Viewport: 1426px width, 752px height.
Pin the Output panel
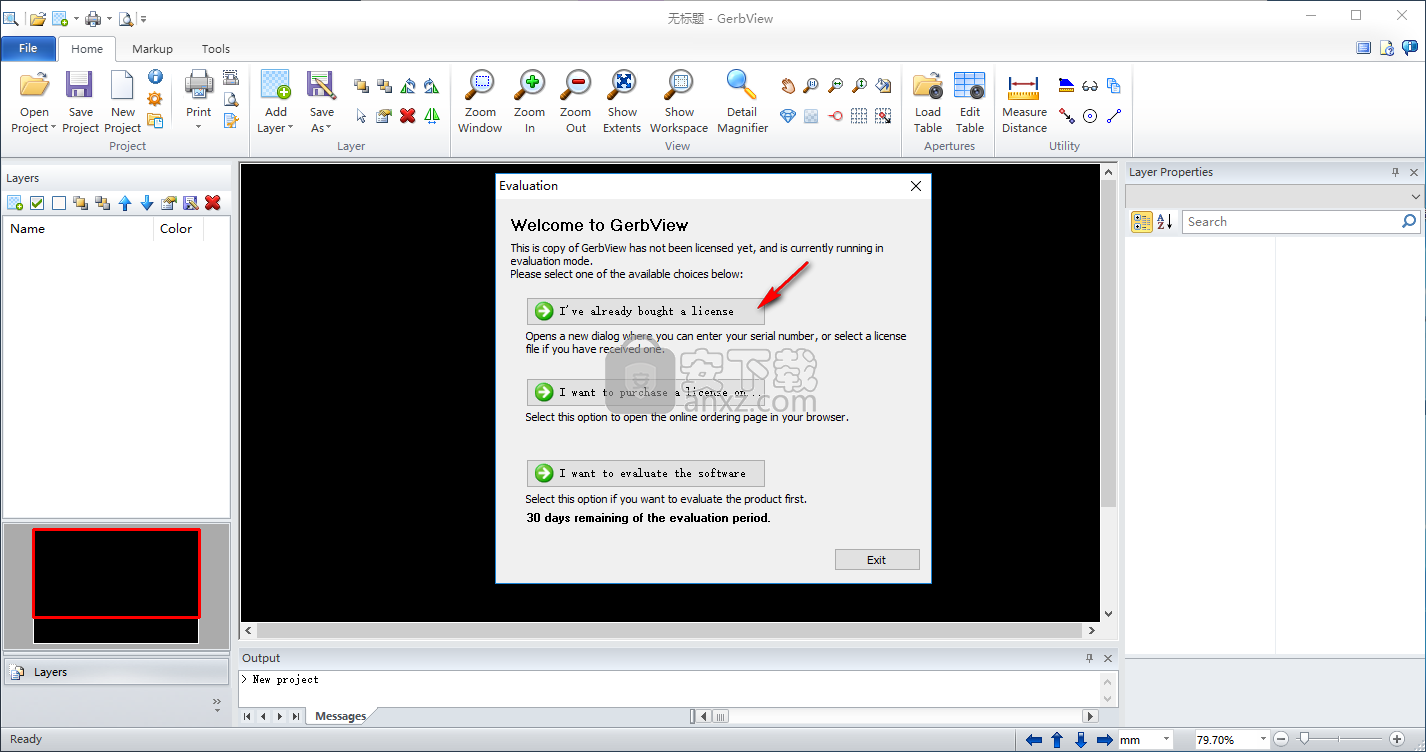click(1090, 658)
